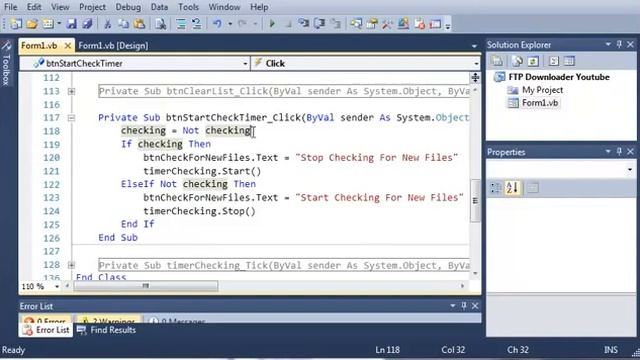Open the File menu
The width and height of the screenshot is (640, 360).
pos(11,7)
